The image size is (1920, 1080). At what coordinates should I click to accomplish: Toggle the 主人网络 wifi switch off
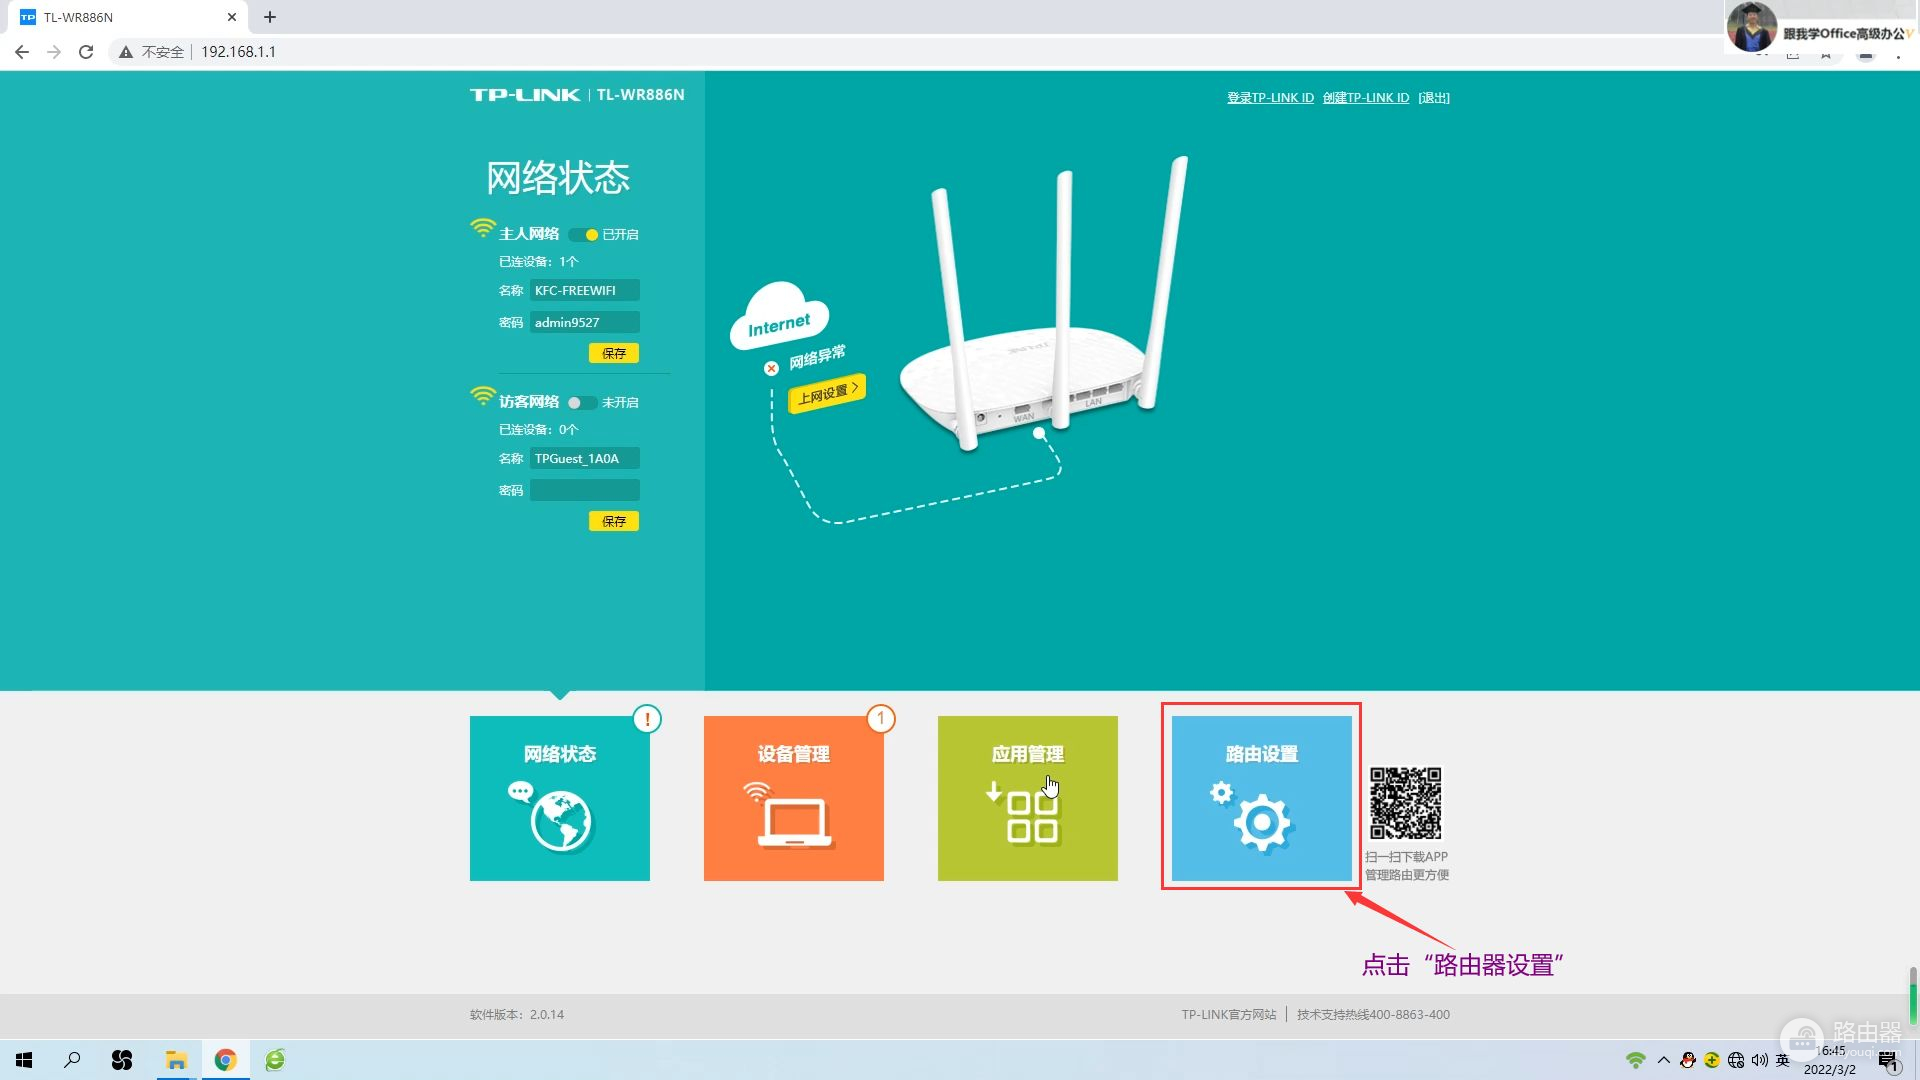click(x=583, y=235)
